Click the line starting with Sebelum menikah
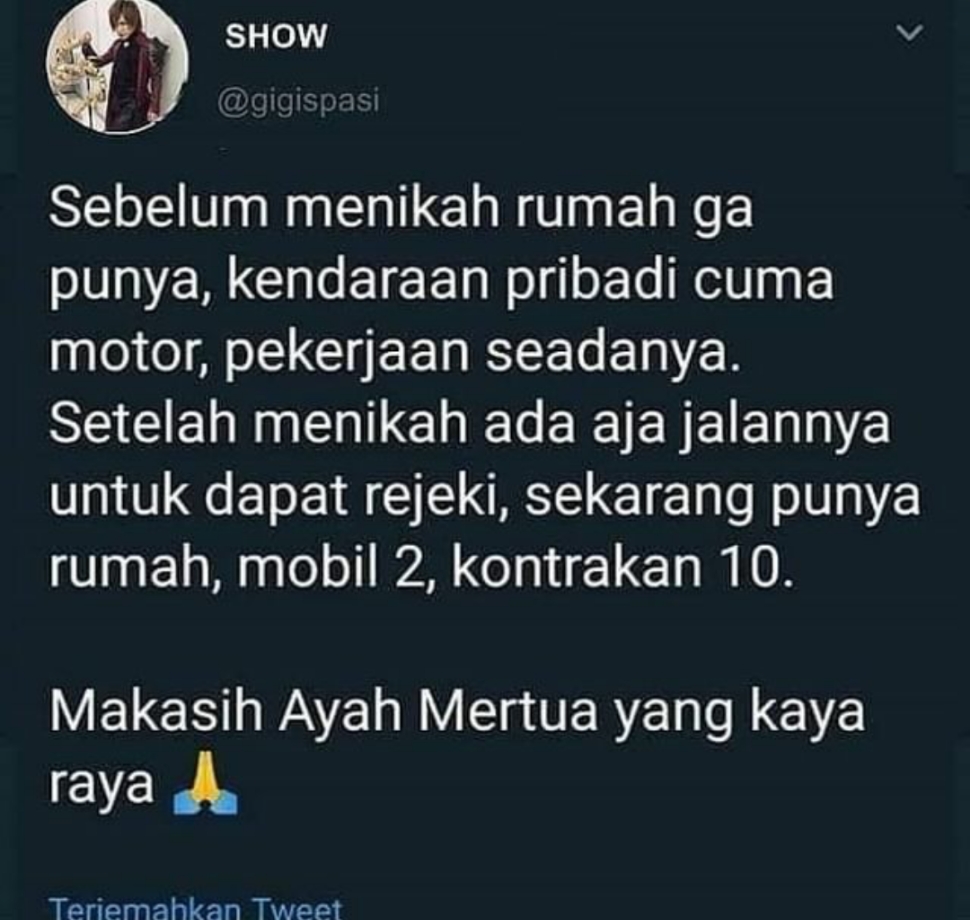 (x=401, y=209)
